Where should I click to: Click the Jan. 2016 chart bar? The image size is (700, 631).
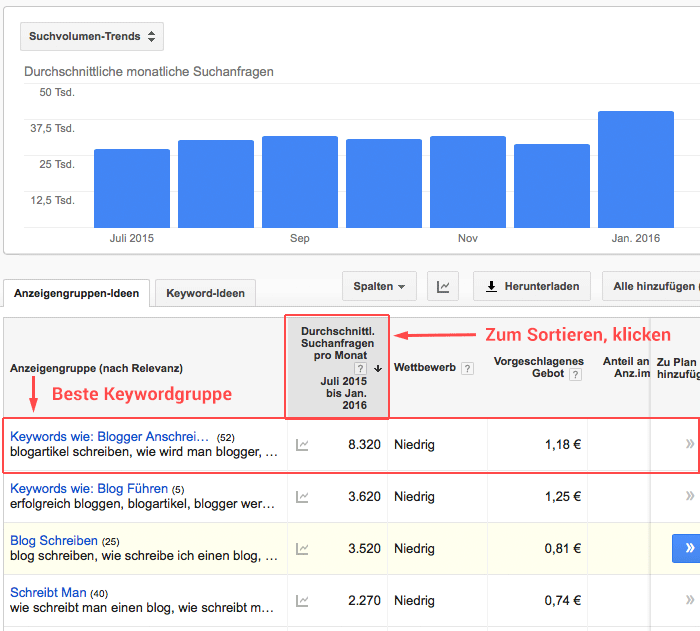(636, 169)
